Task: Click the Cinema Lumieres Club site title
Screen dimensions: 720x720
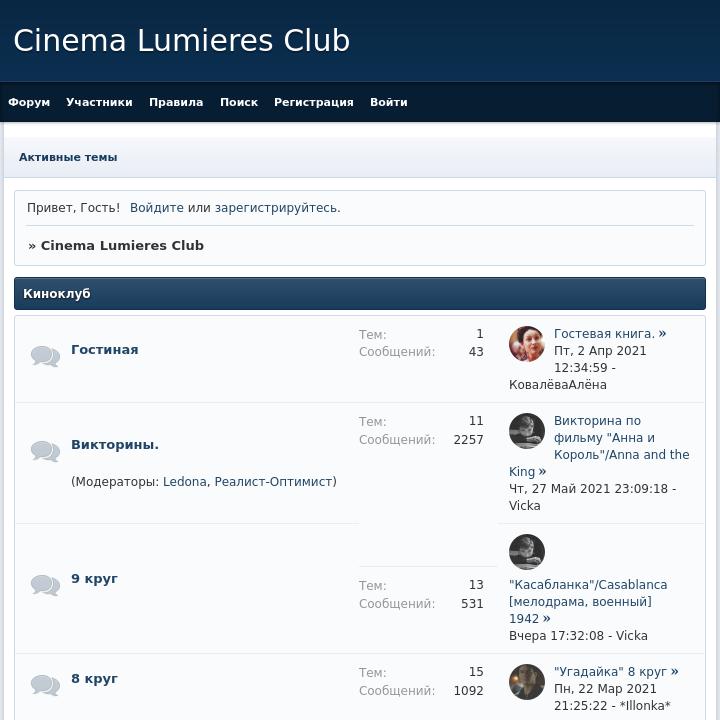Action: click(x=181, y=40)
